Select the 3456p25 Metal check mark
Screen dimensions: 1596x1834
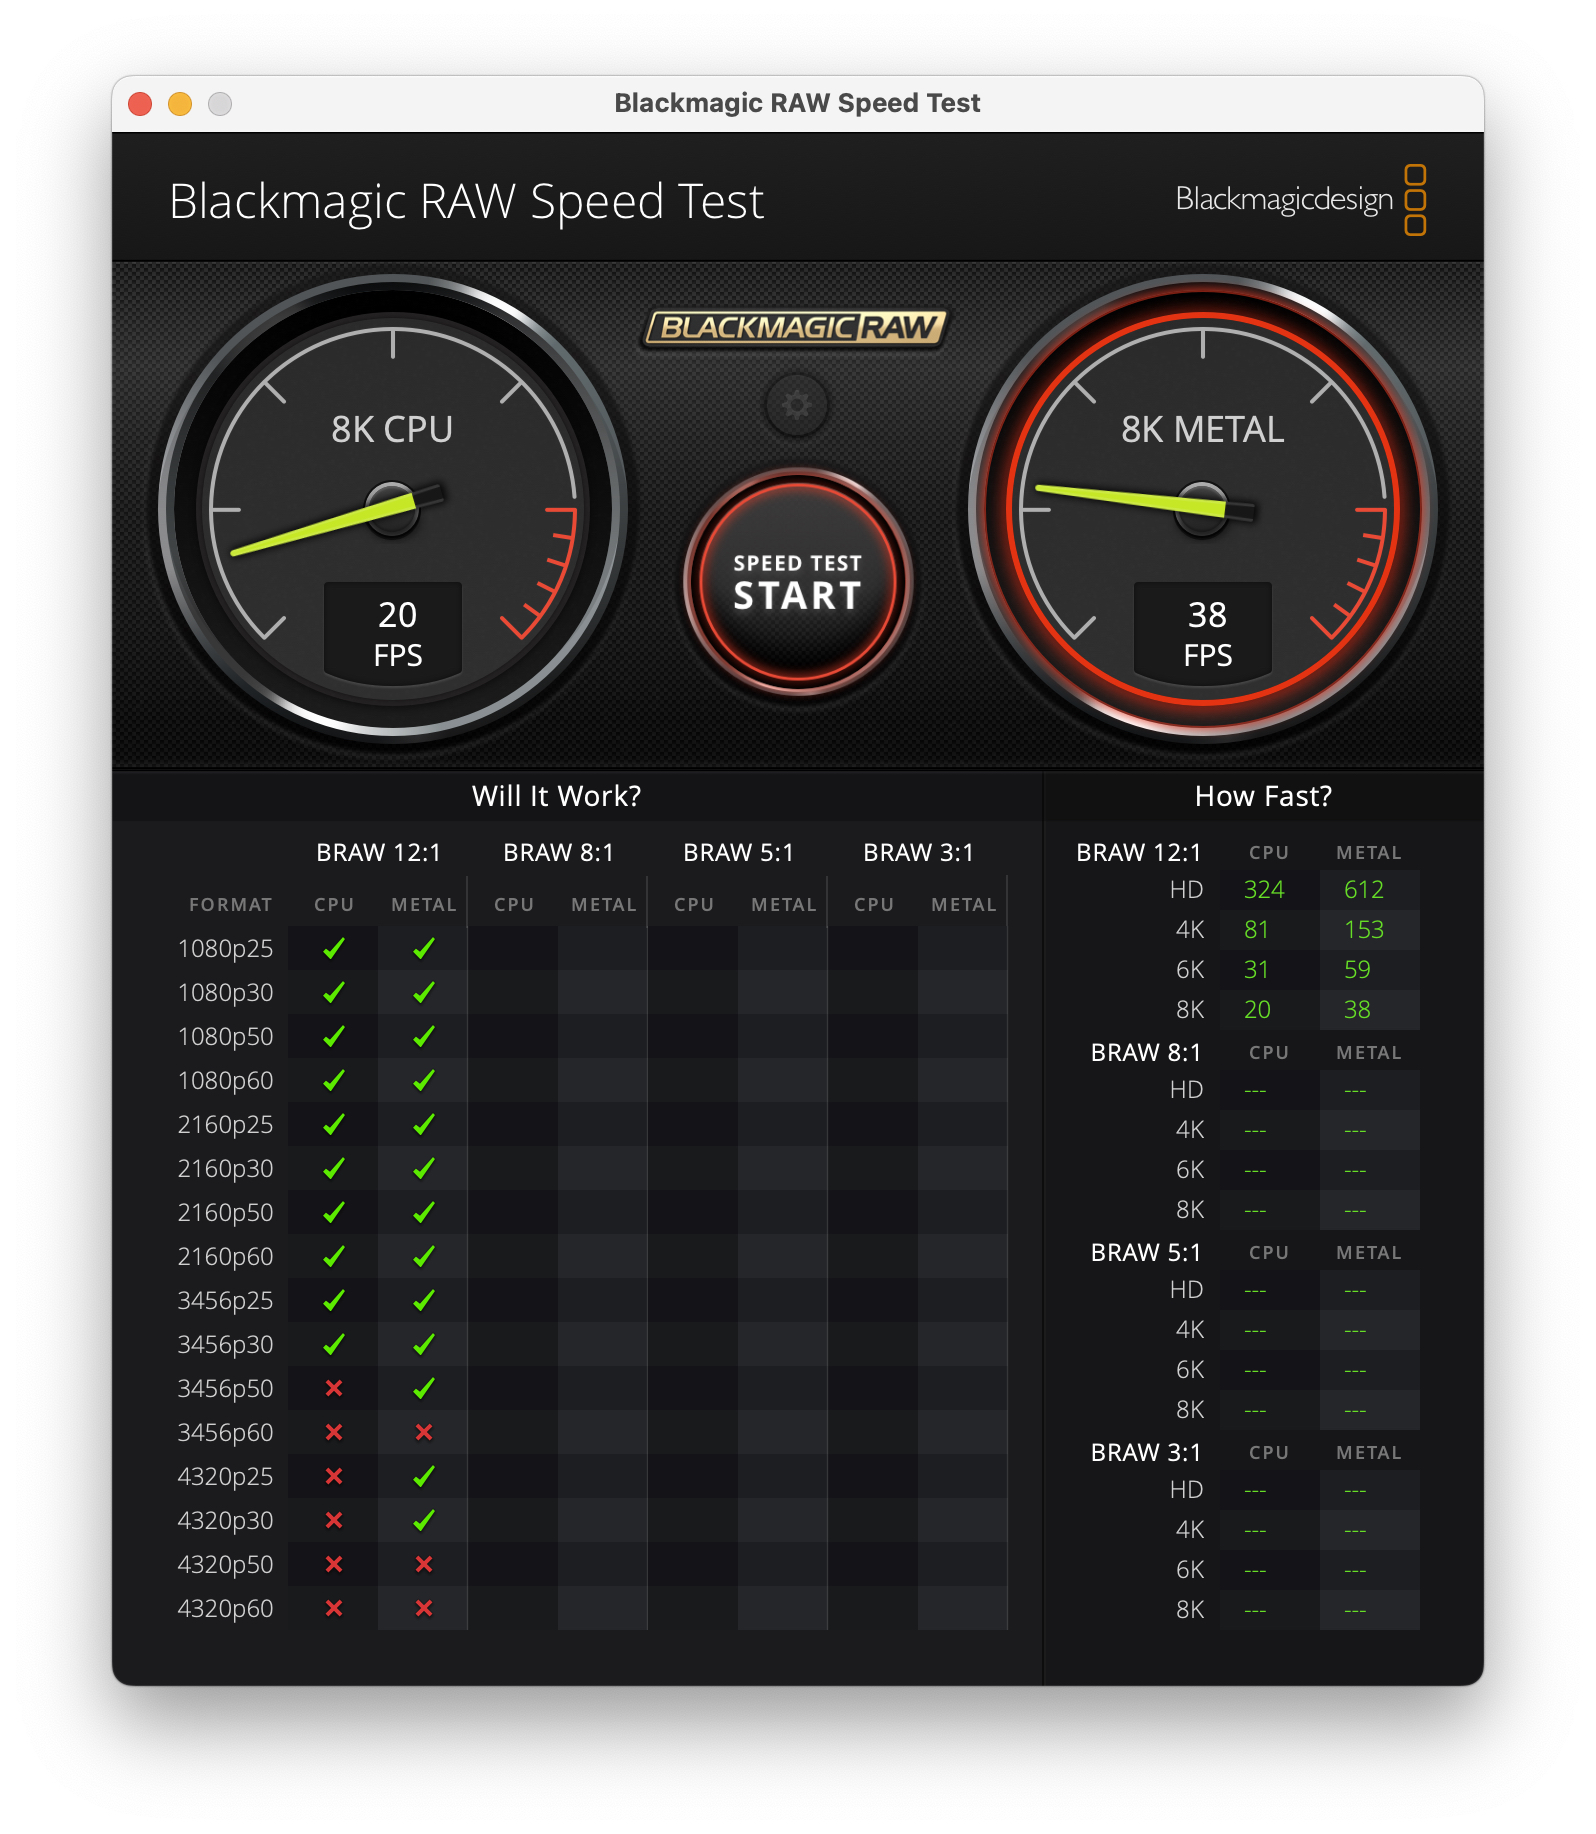424,1300
